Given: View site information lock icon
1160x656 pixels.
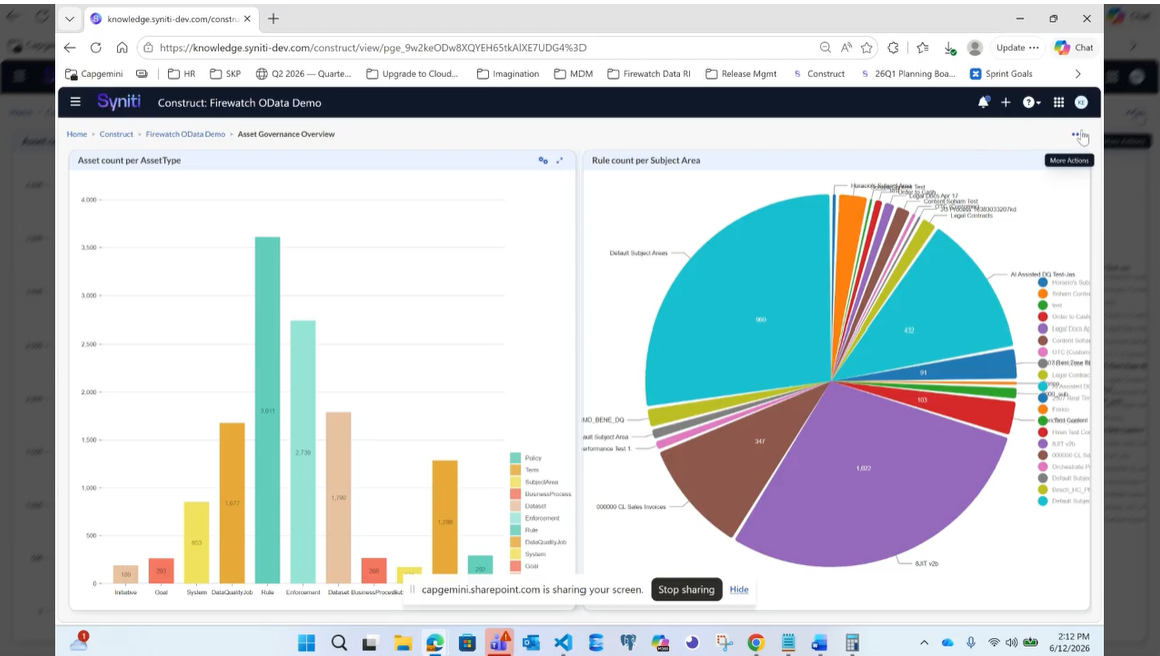Looking at the screenshot, I should pos(148,47).
